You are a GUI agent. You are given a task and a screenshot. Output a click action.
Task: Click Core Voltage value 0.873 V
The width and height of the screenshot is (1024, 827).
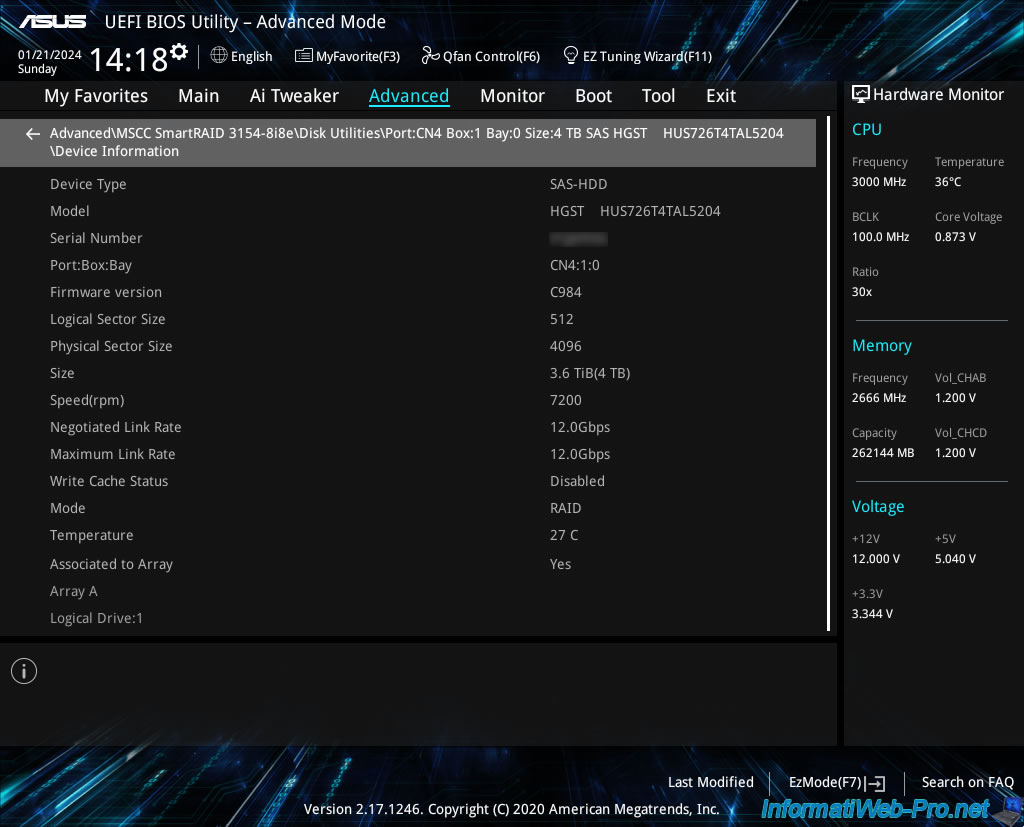coord(955,236)
